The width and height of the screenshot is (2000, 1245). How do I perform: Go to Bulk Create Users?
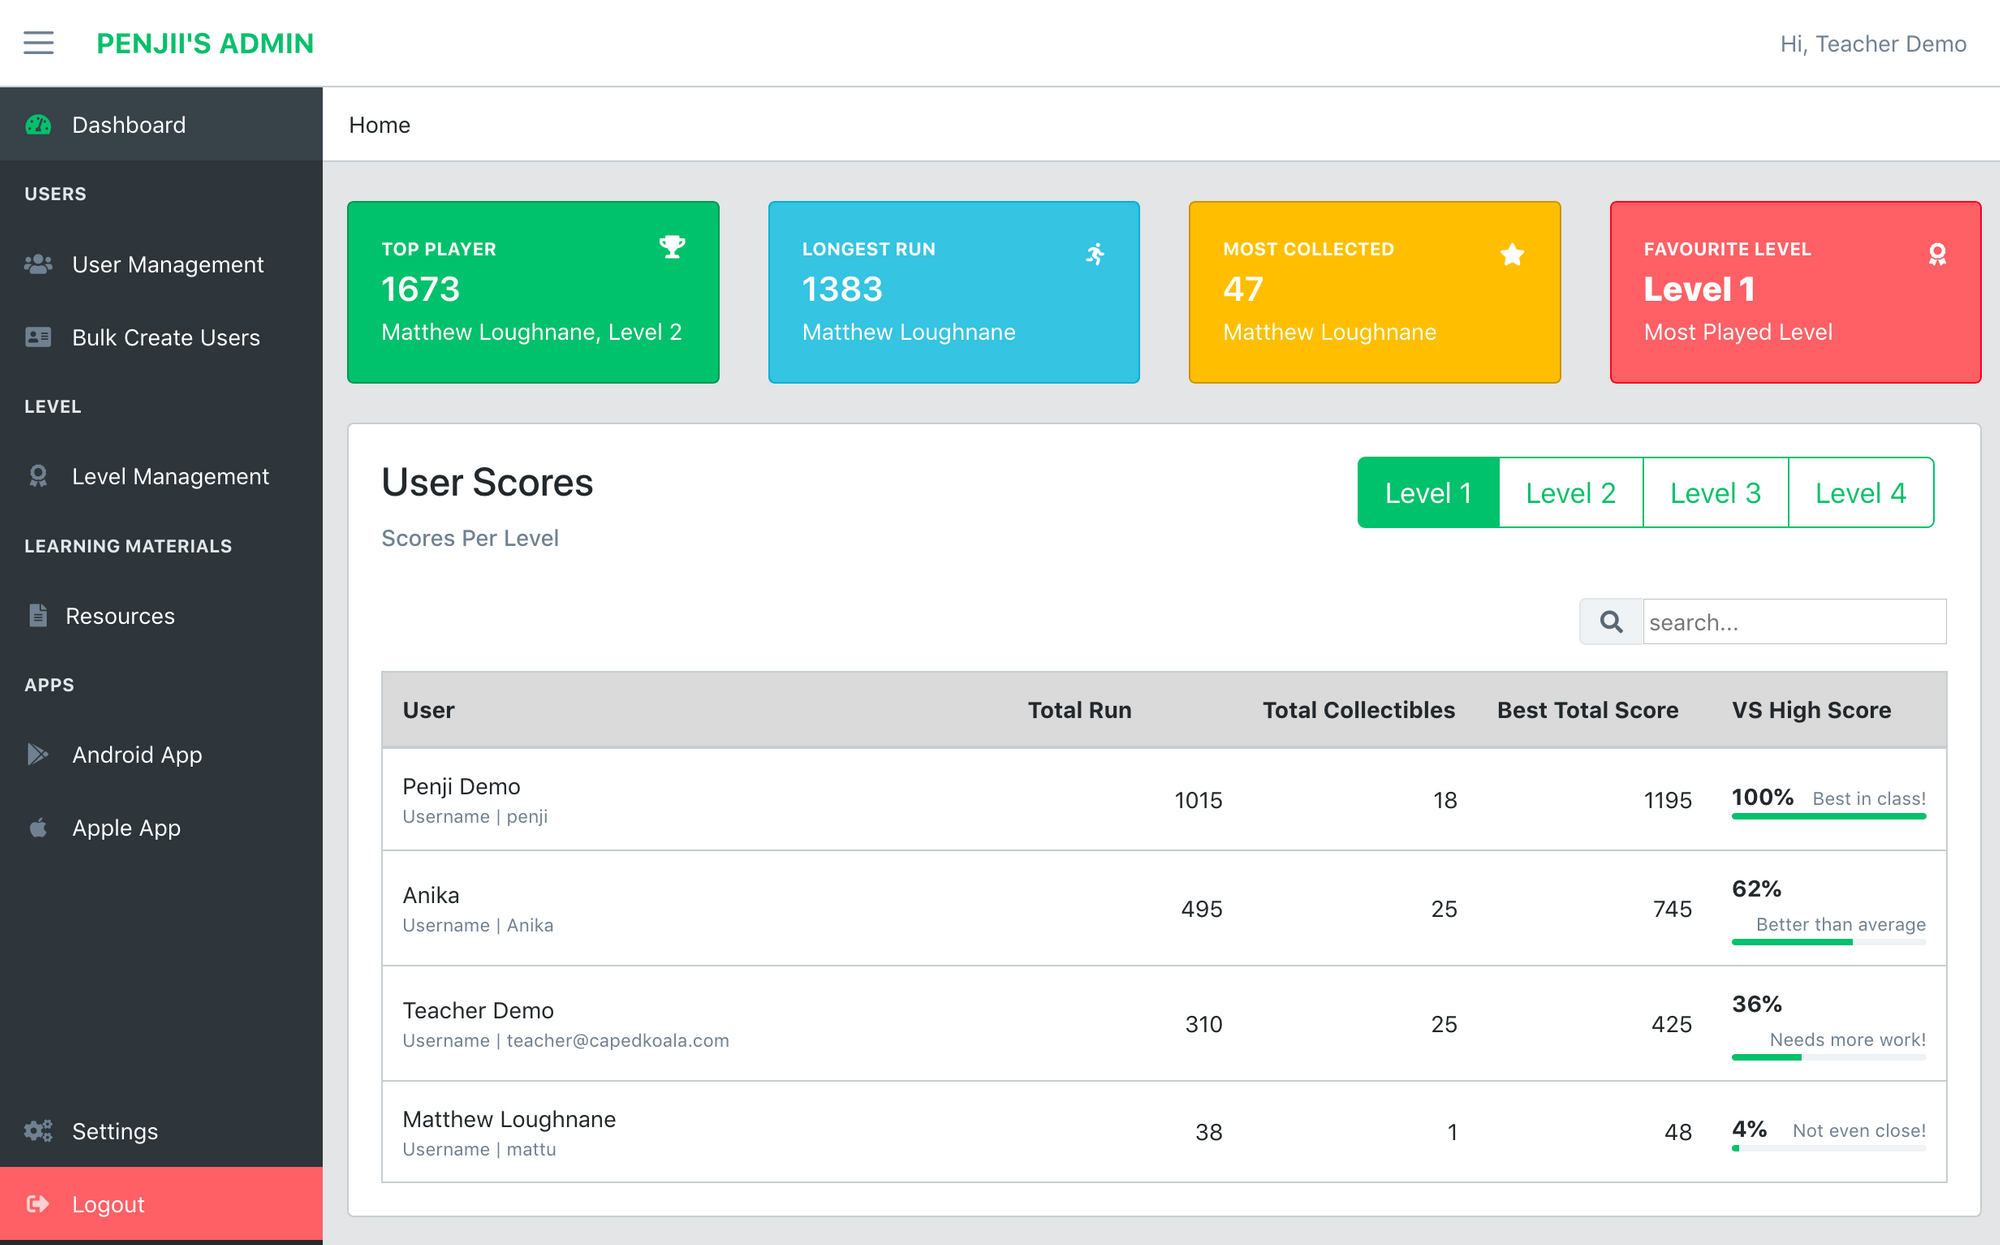point(161,337)
